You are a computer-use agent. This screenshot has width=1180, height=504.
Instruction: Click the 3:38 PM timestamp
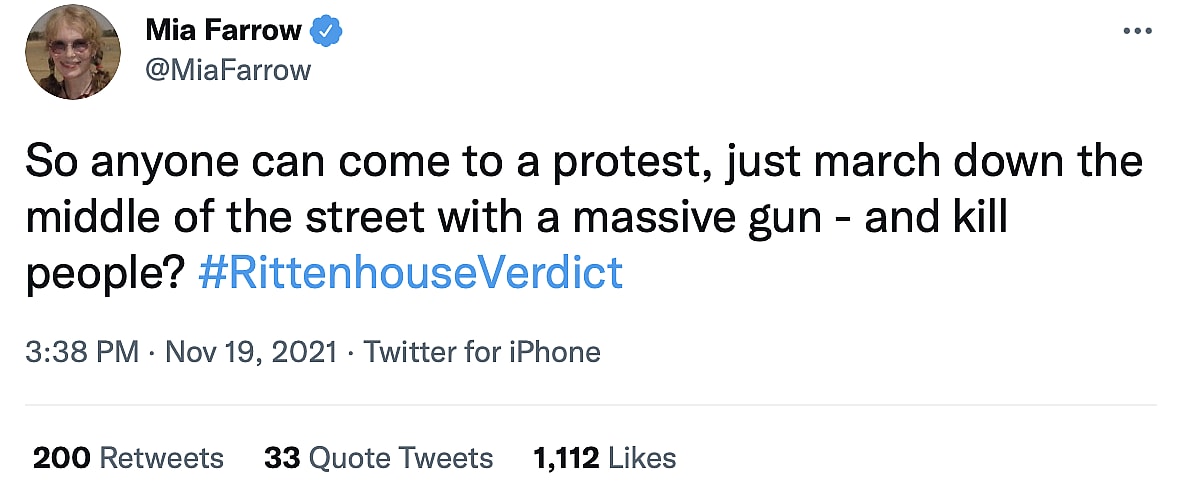81,352
